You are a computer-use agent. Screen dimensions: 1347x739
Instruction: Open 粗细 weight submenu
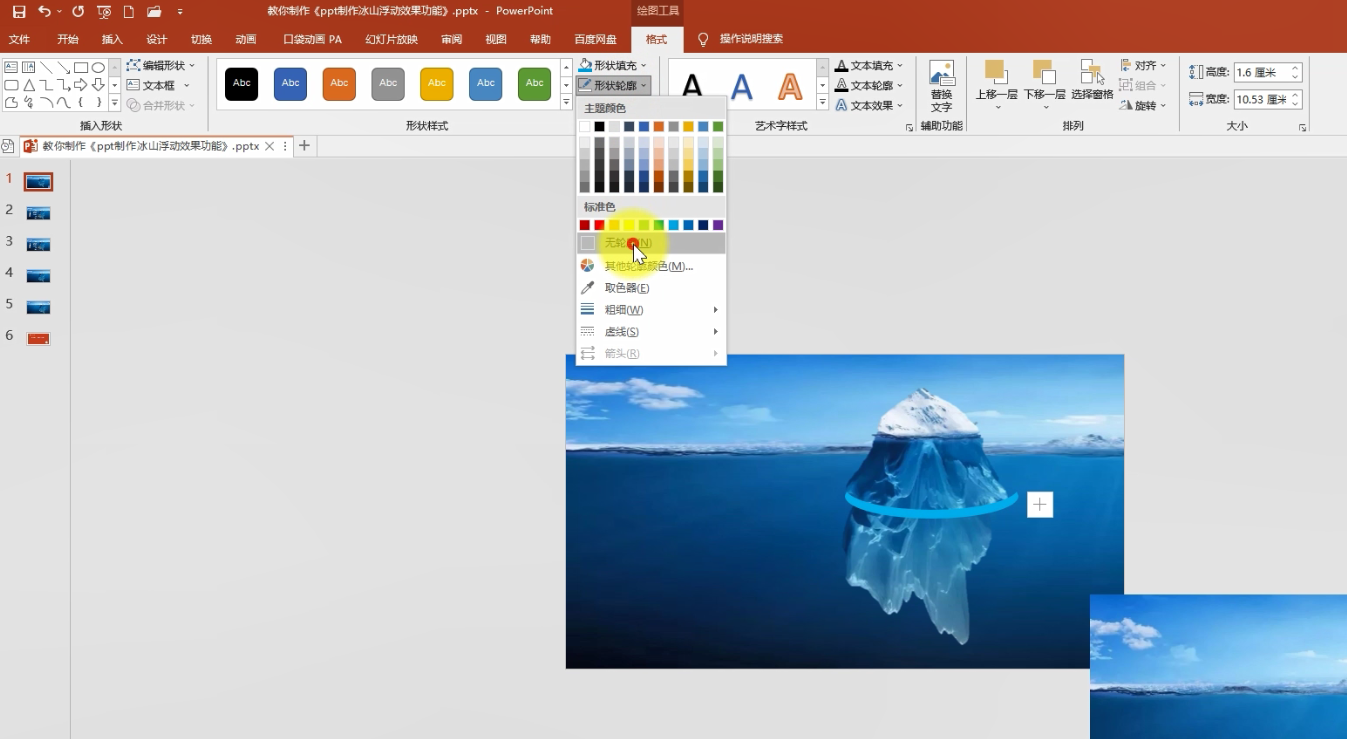651,310
